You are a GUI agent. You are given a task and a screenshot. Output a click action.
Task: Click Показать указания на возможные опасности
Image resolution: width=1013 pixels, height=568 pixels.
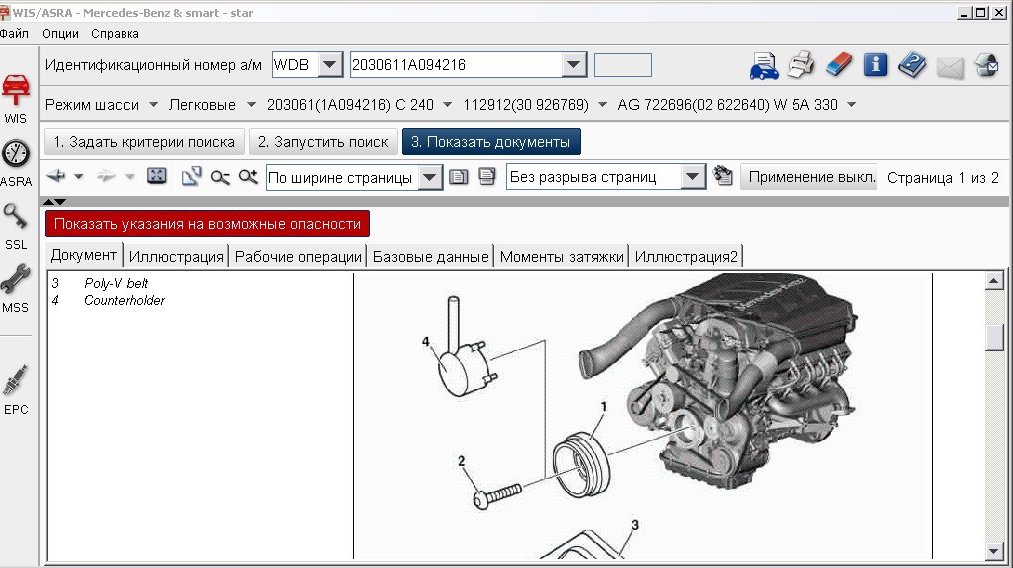click(x=207, y=224)
